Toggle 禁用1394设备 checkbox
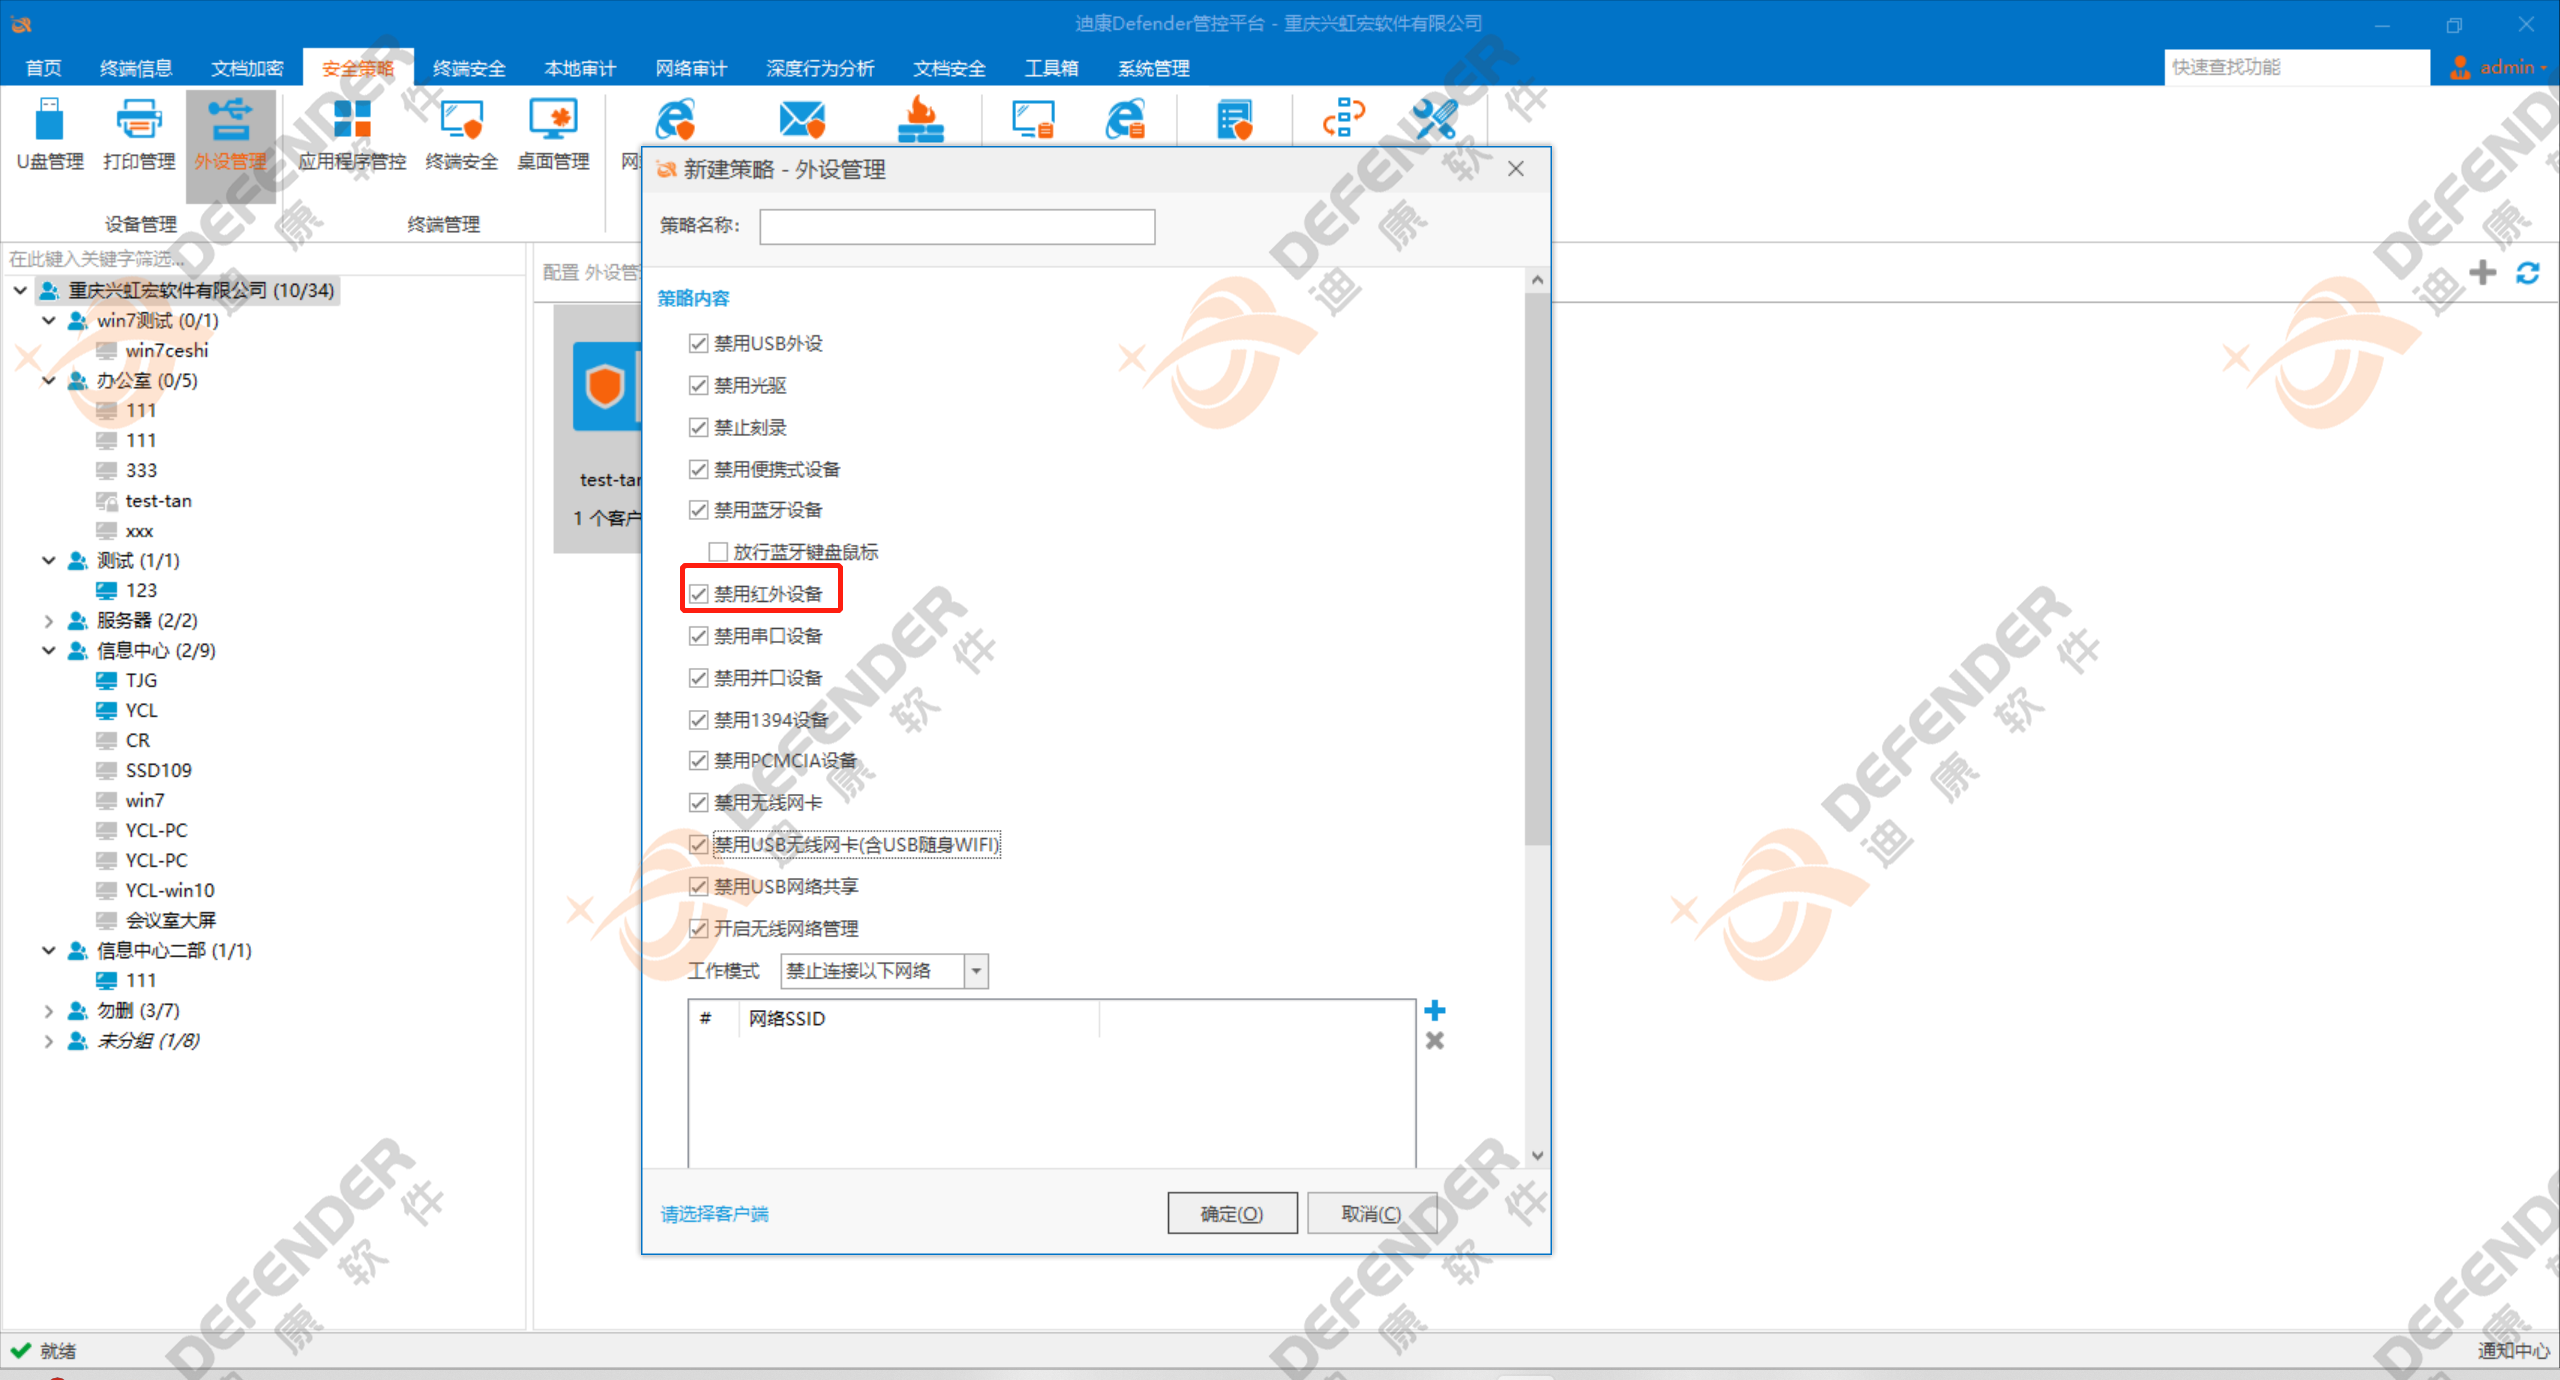Screen dimensions: 2560x1380 (698, 720)
